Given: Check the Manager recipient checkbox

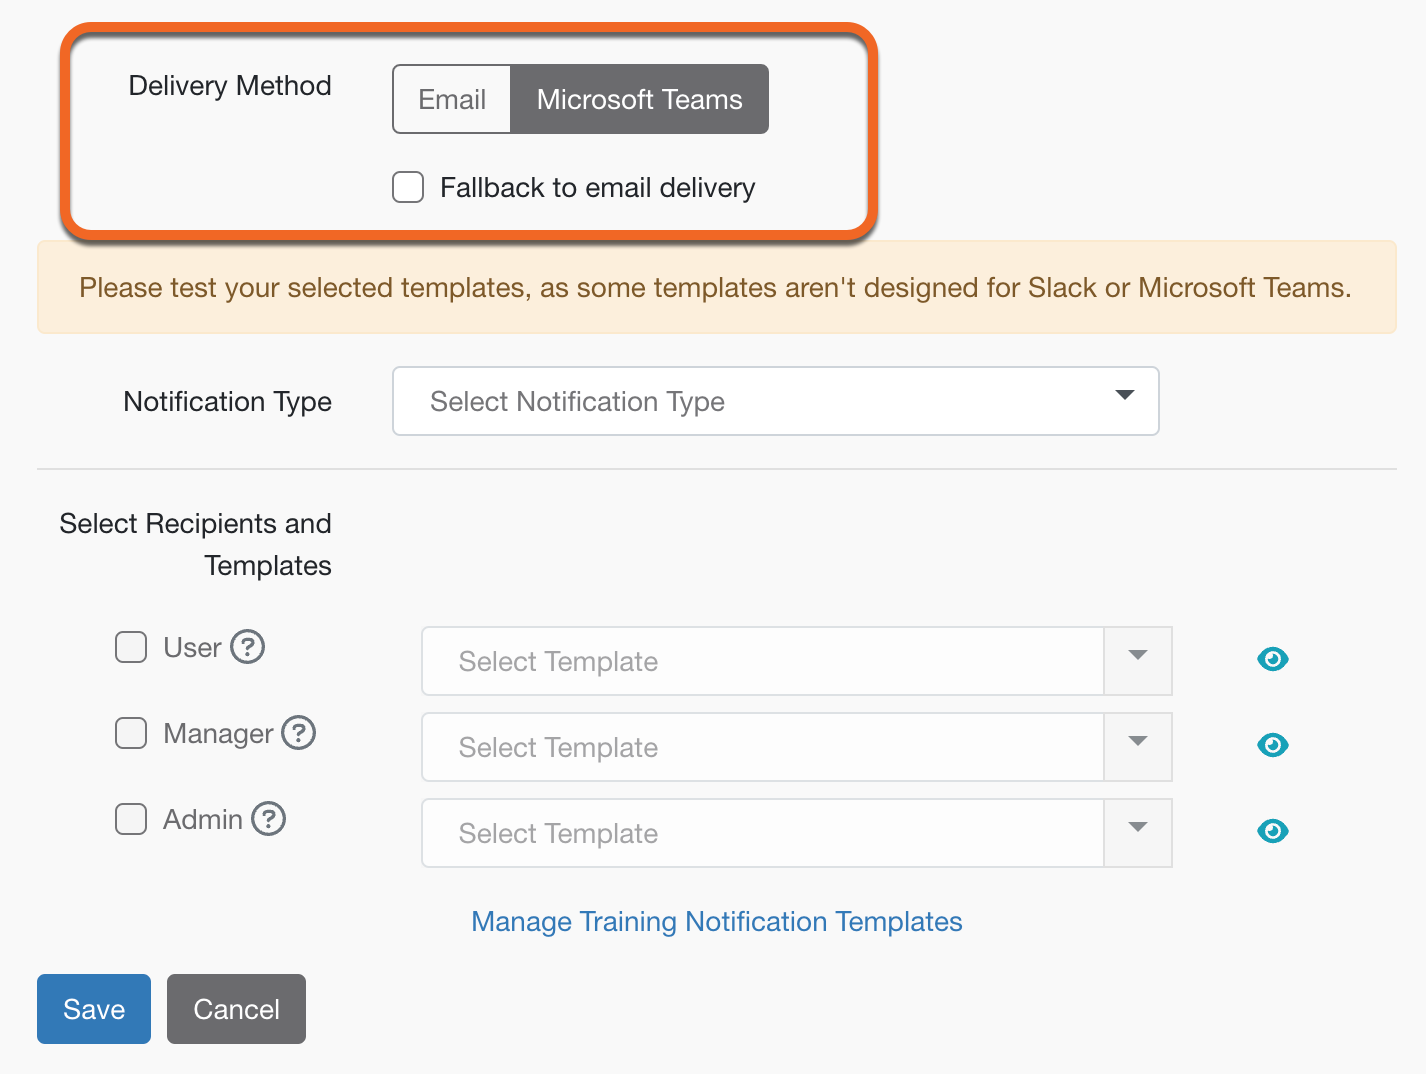Looking at the screenshot, I should click(130, 733).
